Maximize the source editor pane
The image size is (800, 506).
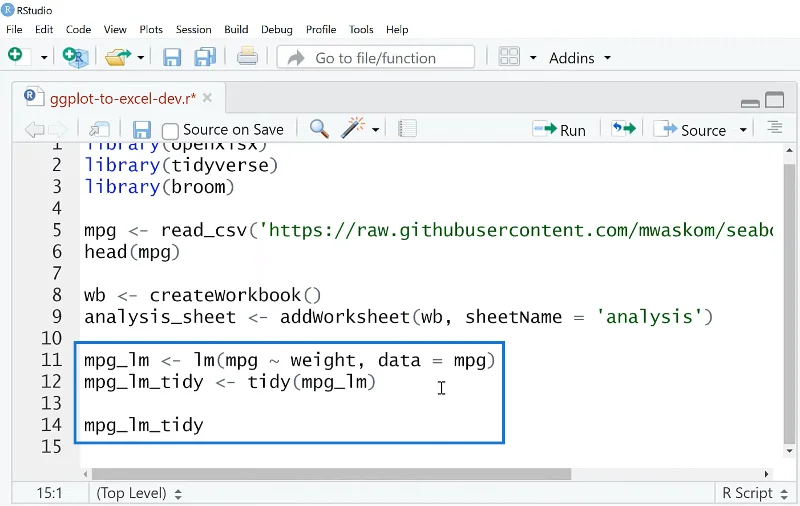click(x=774, y=99)
